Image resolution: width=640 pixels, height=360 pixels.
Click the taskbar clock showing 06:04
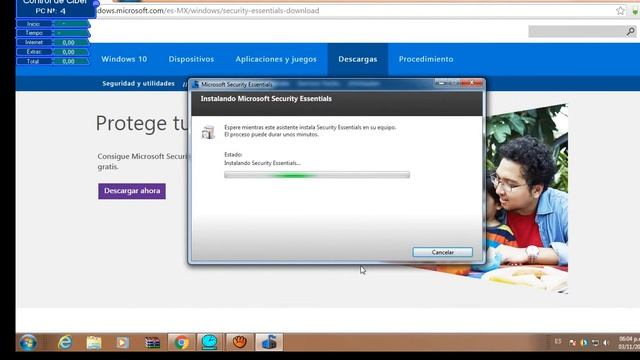pos(629,343)
